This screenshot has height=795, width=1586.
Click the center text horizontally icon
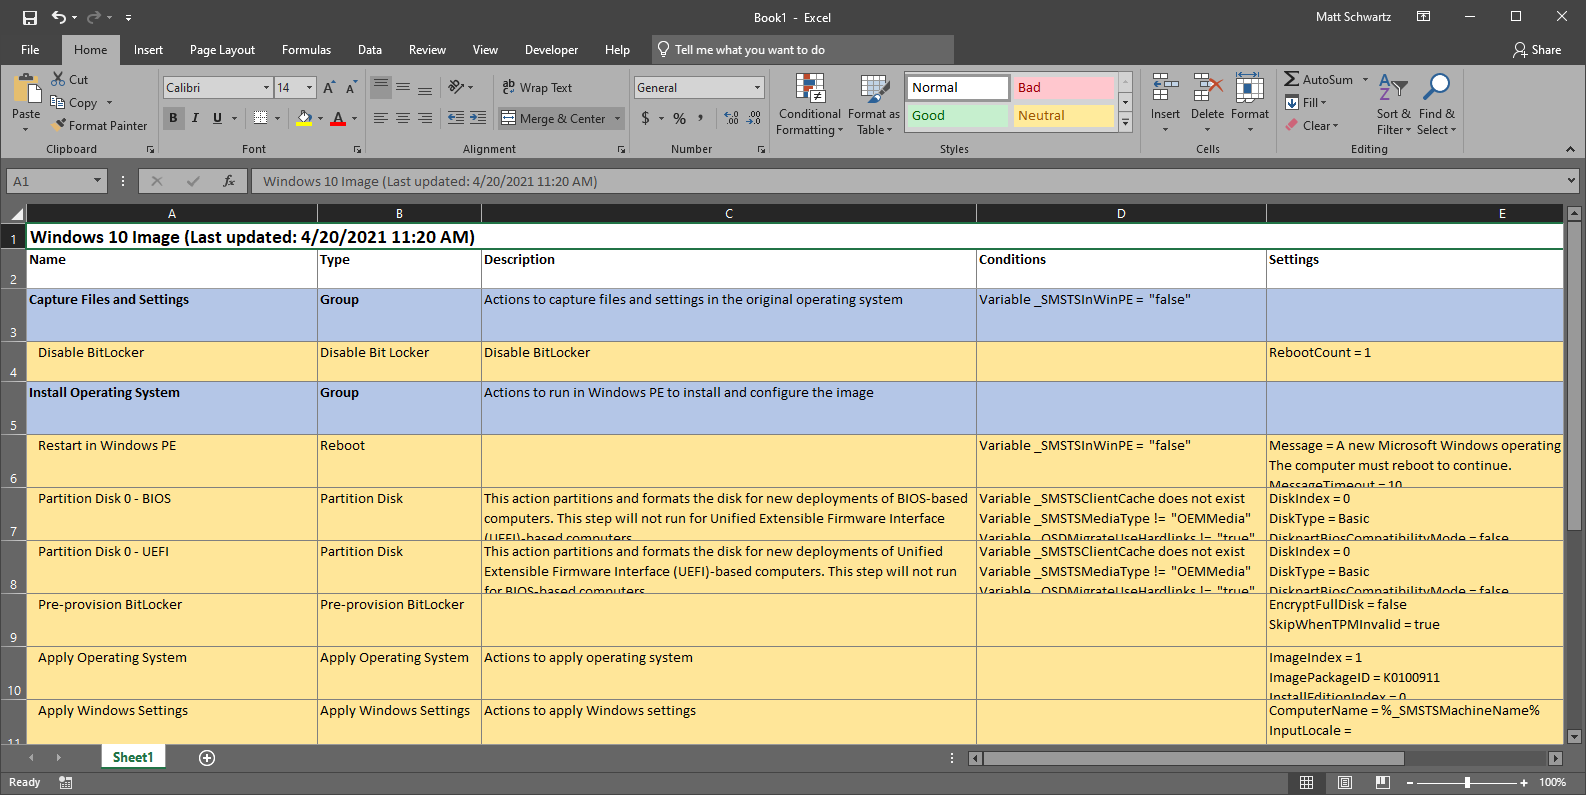tap(403, 118)
